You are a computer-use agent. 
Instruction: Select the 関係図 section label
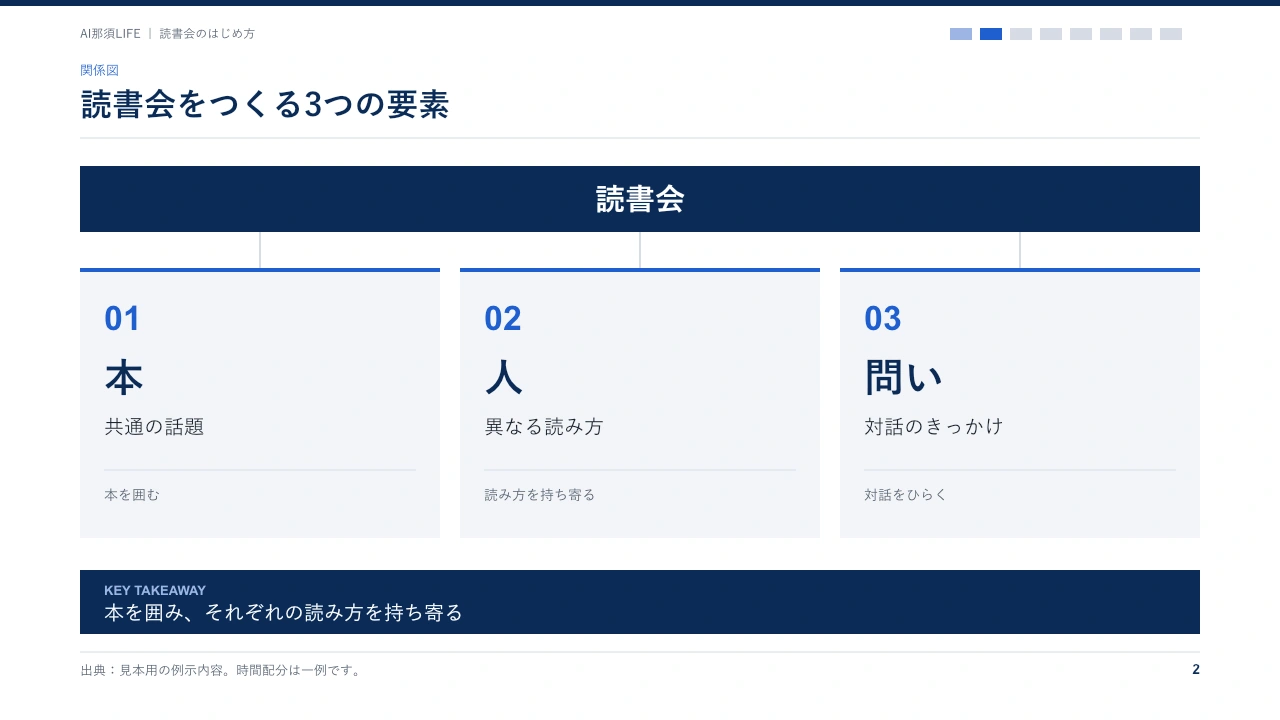click(99, 70)
